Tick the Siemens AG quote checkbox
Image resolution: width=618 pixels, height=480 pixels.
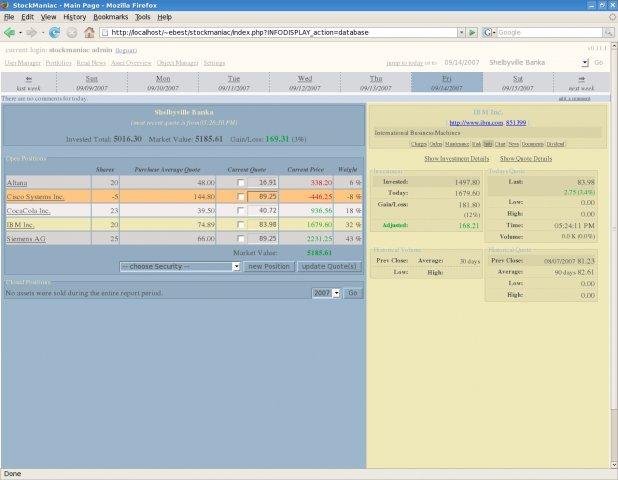pos(240,238)
